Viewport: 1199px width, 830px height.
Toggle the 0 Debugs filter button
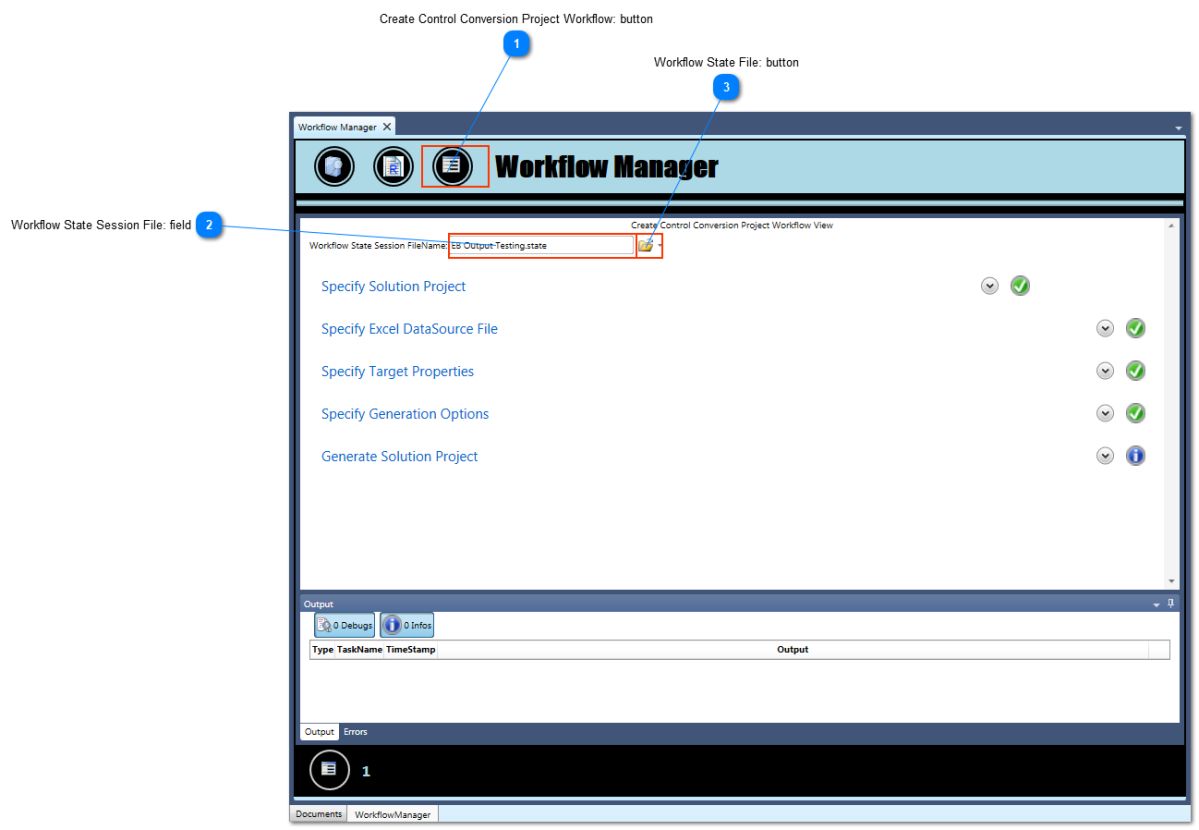345,625
